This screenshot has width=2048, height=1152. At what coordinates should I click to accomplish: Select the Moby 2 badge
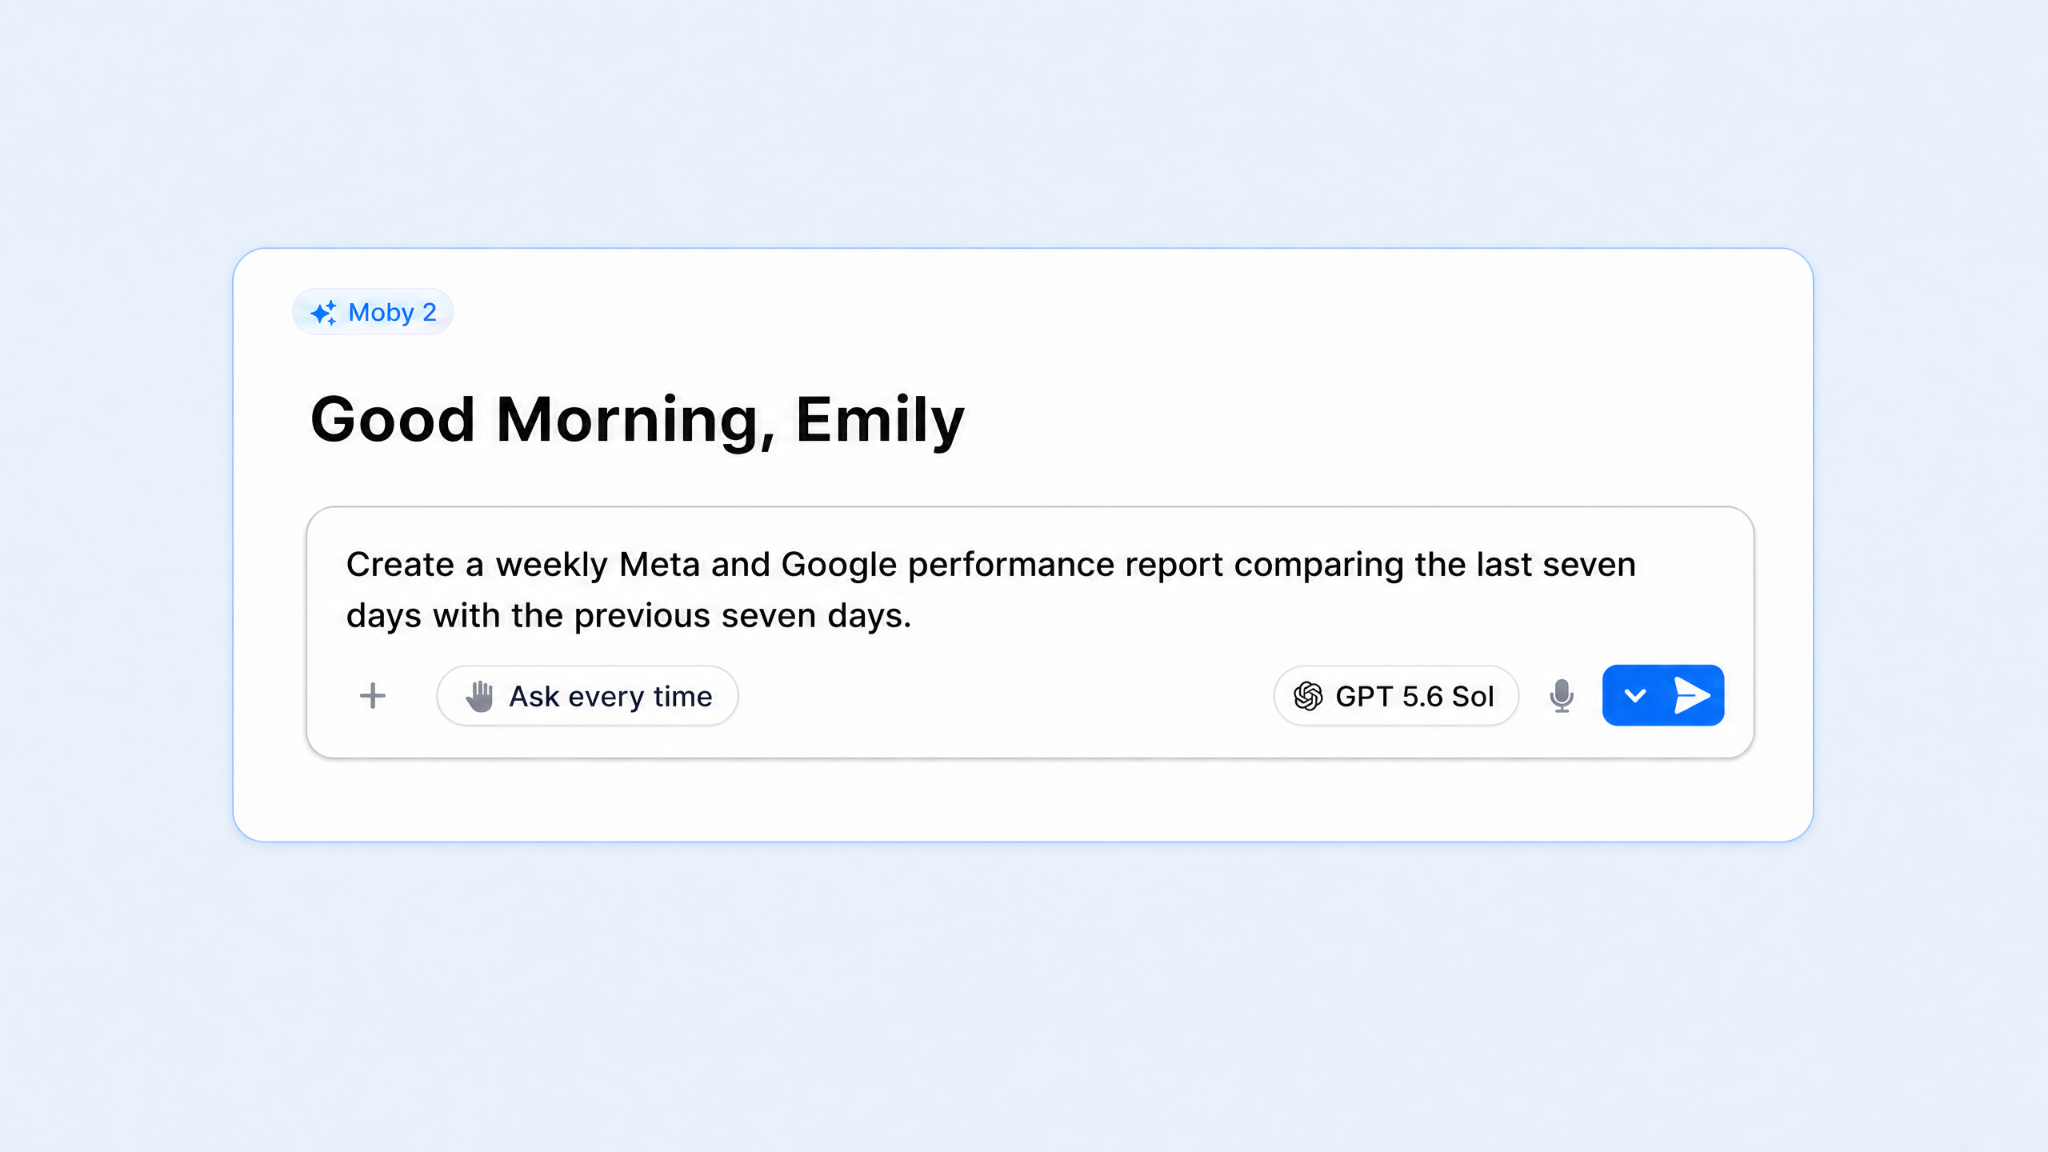[373, 312]
